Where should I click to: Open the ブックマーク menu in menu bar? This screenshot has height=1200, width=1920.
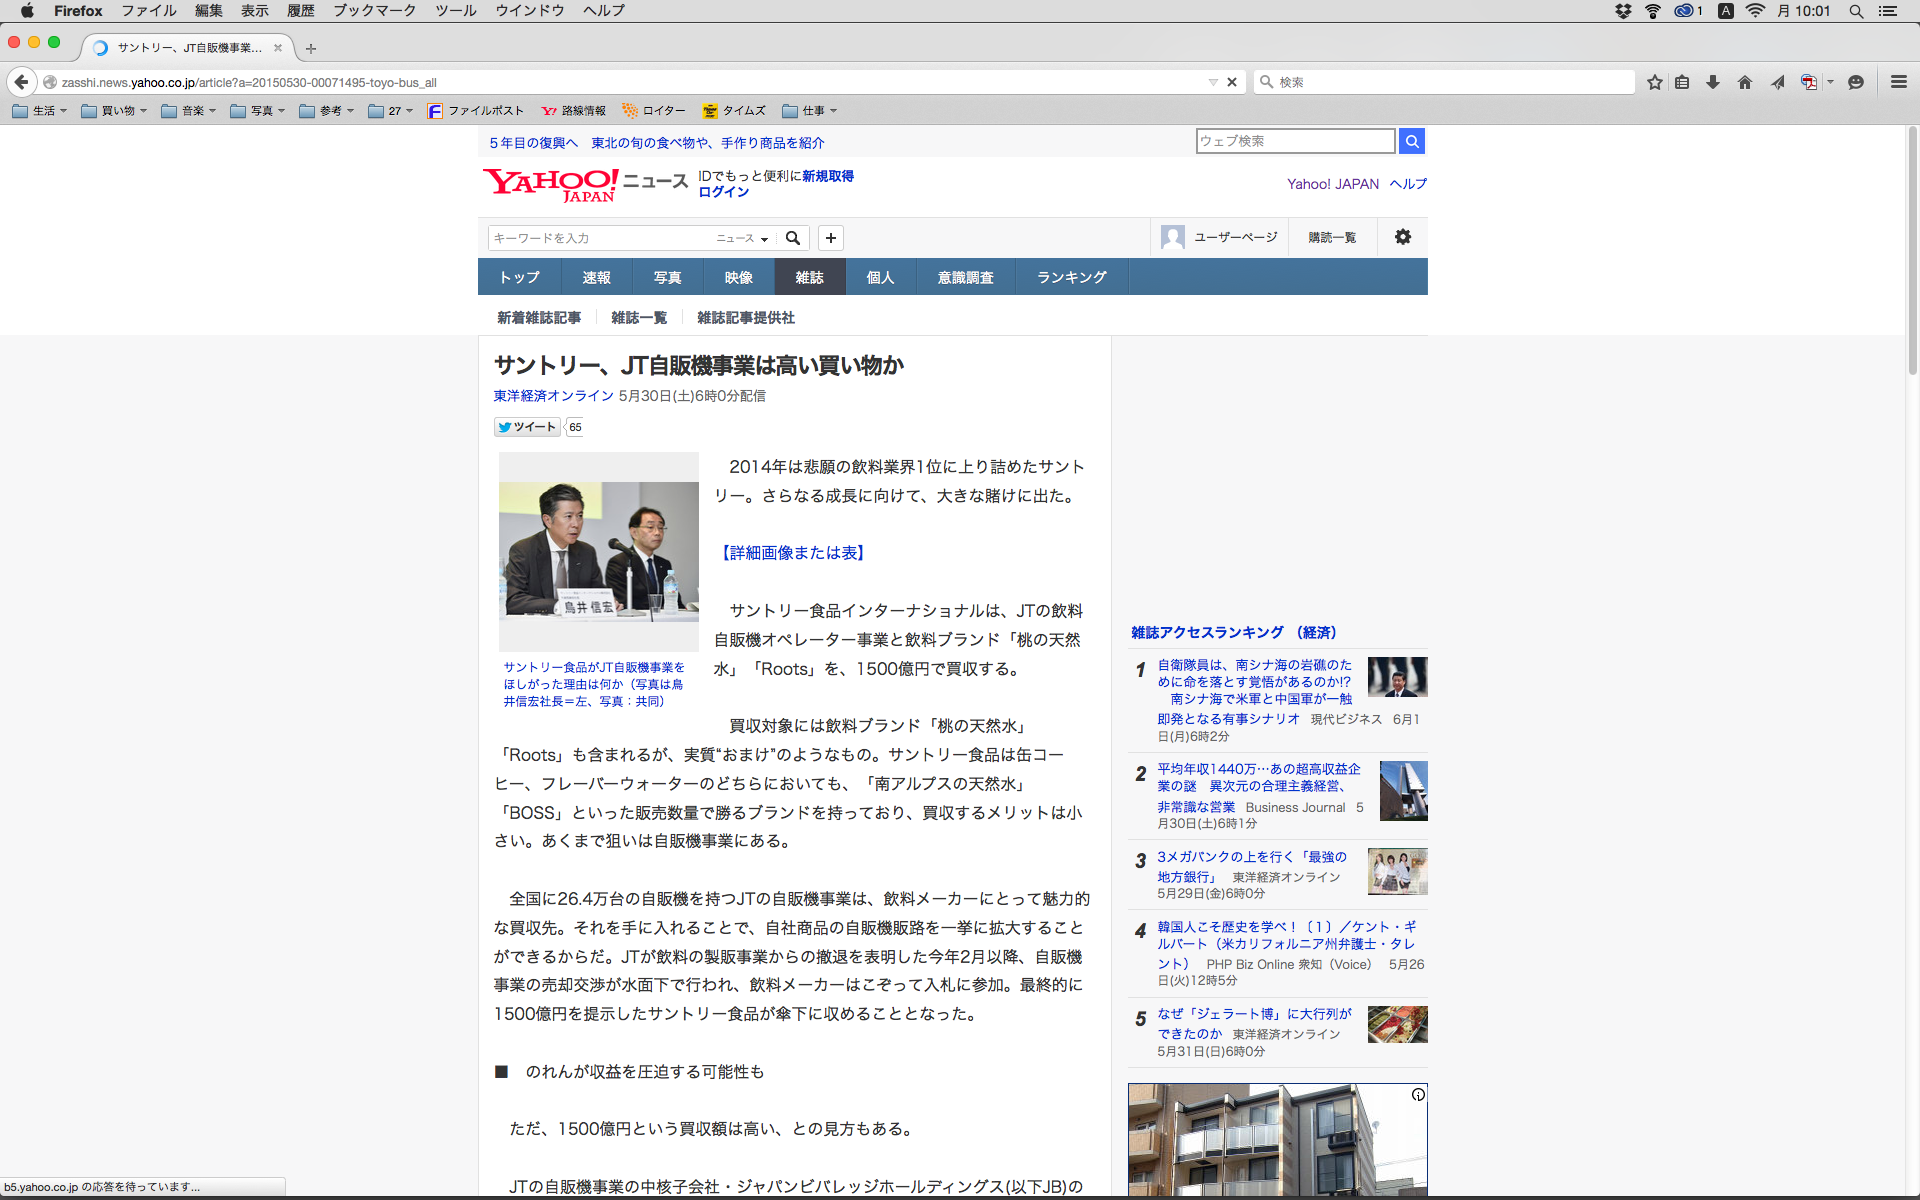coord(374,10)
